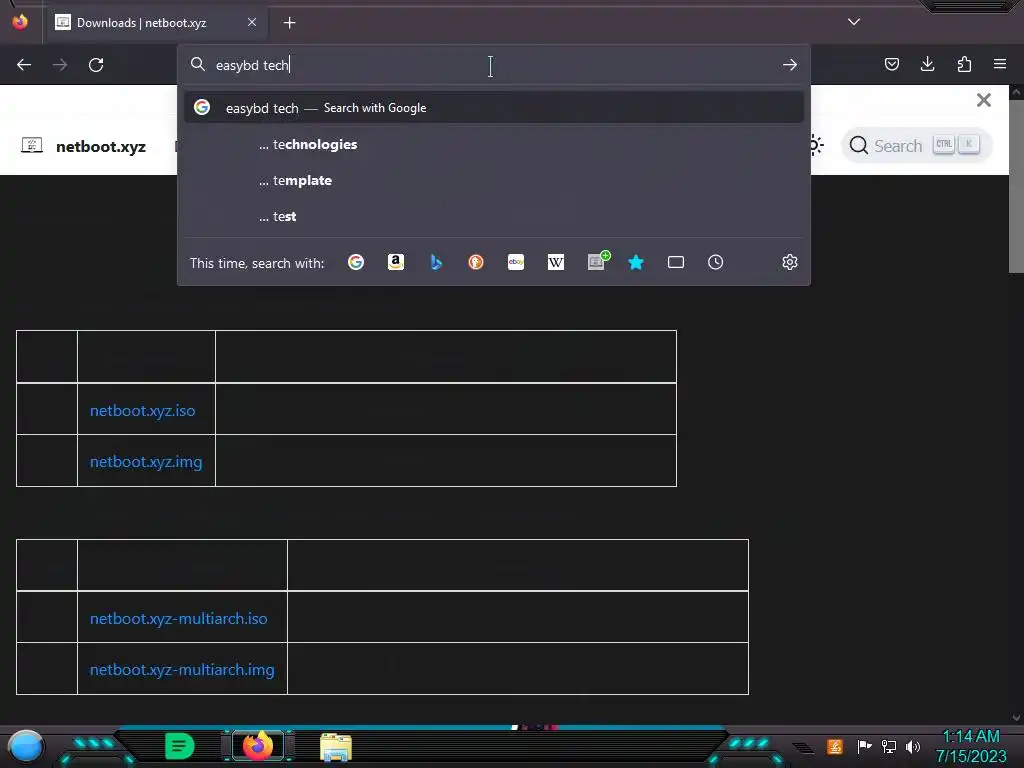Open the Action Center flag icon
The image size is (1024, 768).
coord(864,746)
